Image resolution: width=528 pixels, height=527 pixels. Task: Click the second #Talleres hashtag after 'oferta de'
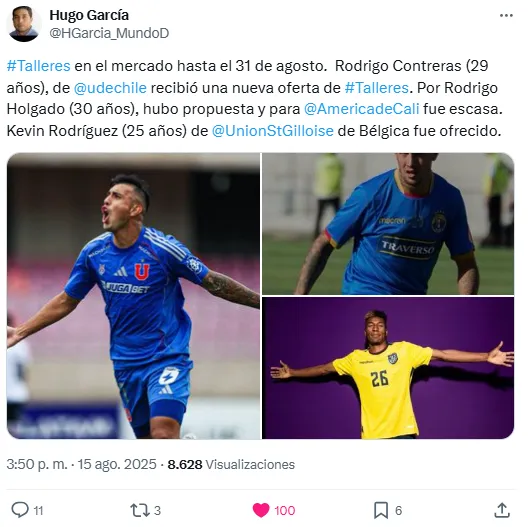pos(377,88)
